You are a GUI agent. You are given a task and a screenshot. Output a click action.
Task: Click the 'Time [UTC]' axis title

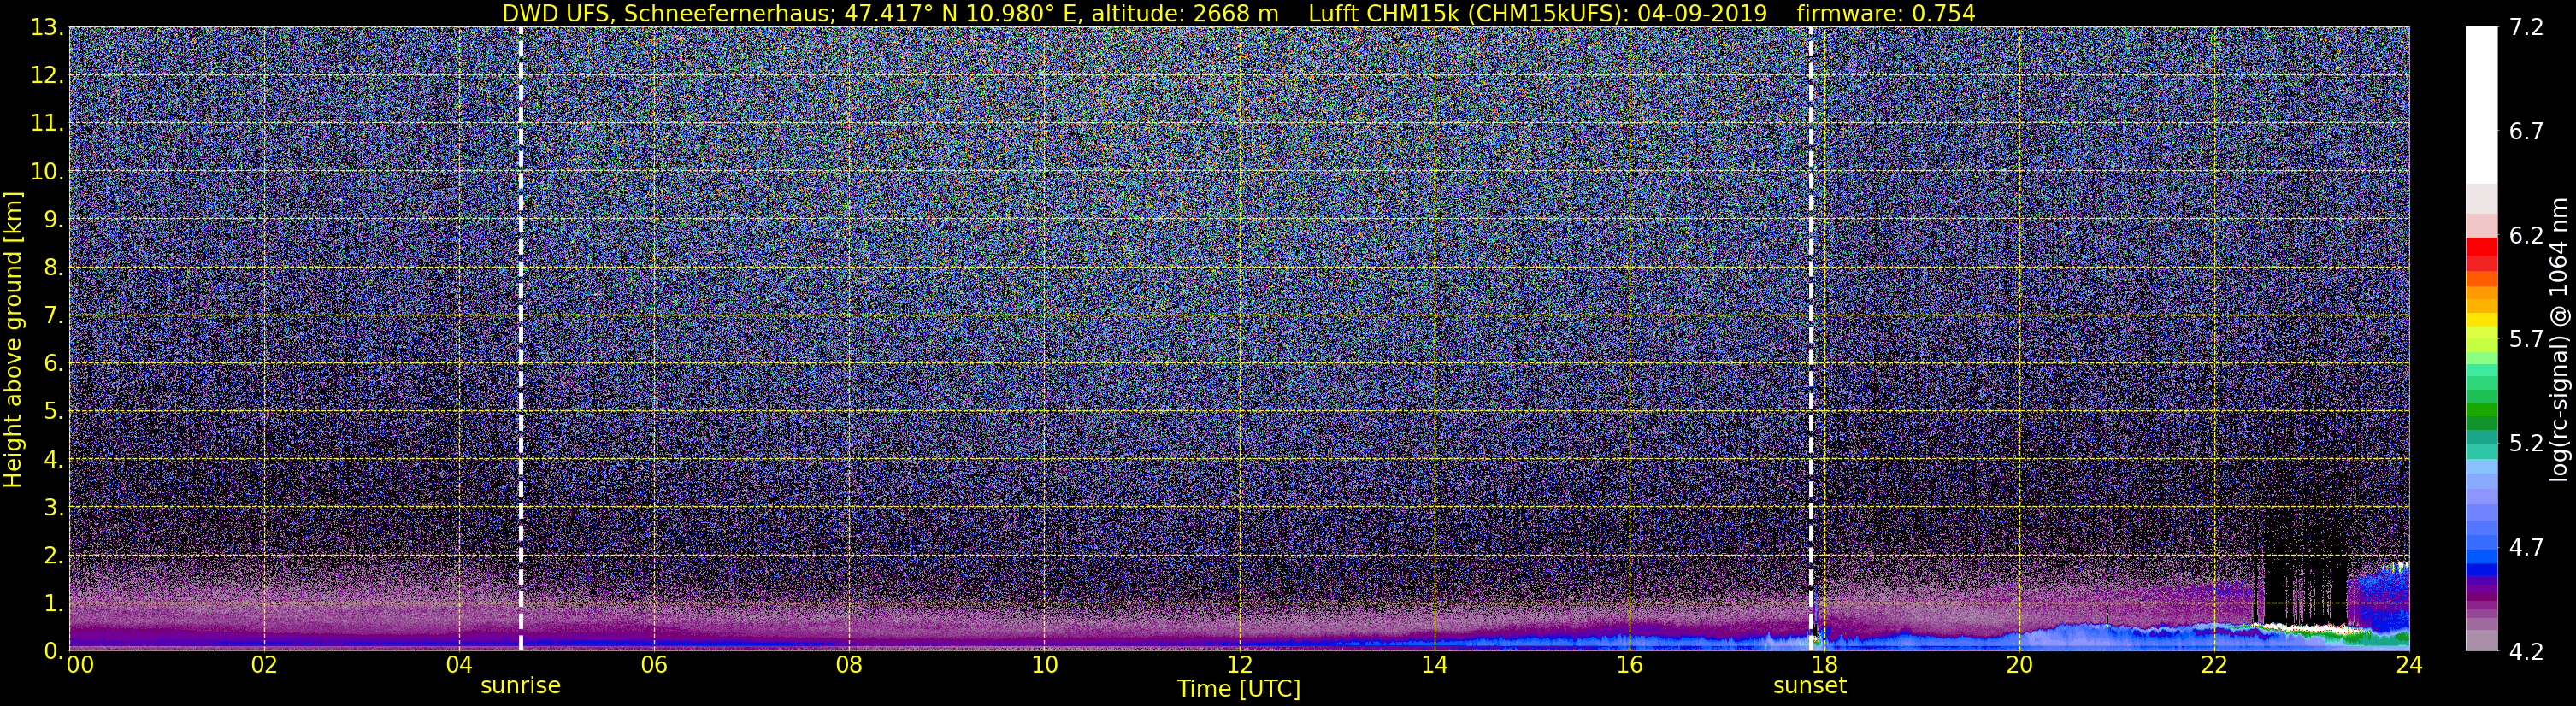coord(1238,689)
